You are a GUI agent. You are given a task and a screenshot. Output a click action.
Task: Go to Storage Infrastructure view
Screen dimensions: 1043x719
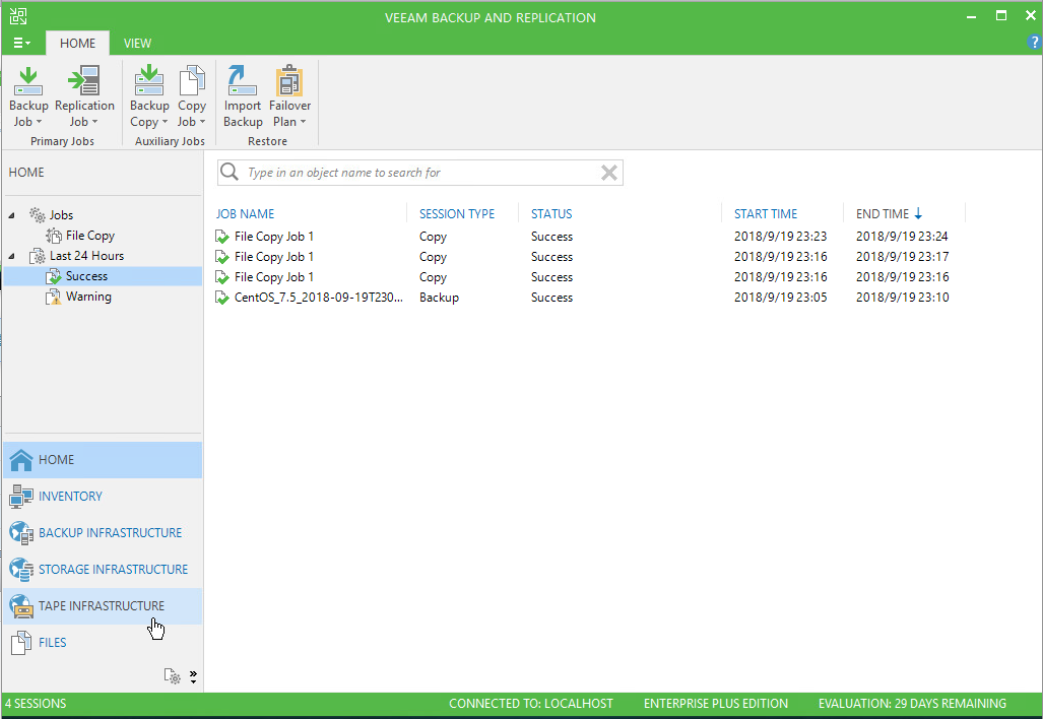(x=102, y=569)
